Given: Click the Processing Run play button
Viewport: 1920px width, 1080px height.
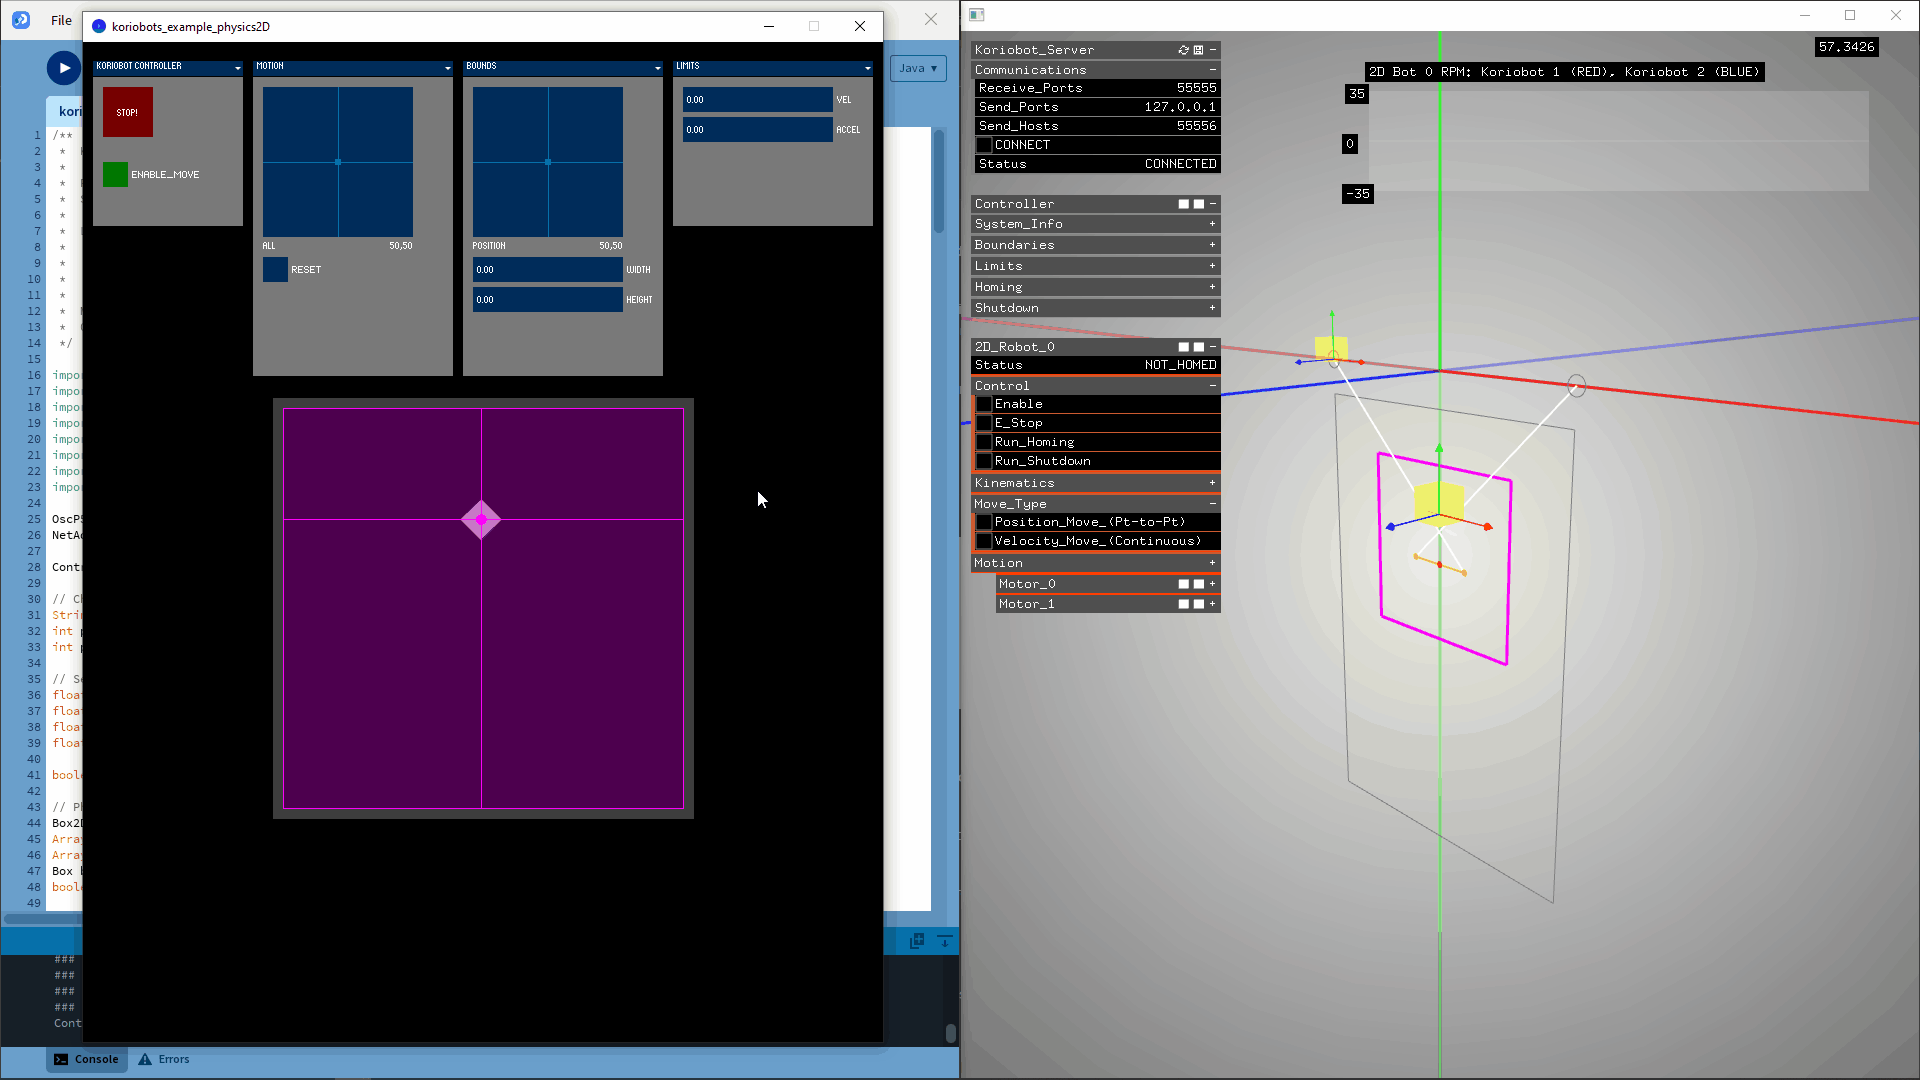Looking at the screenshot, I should tap(64, 68).
